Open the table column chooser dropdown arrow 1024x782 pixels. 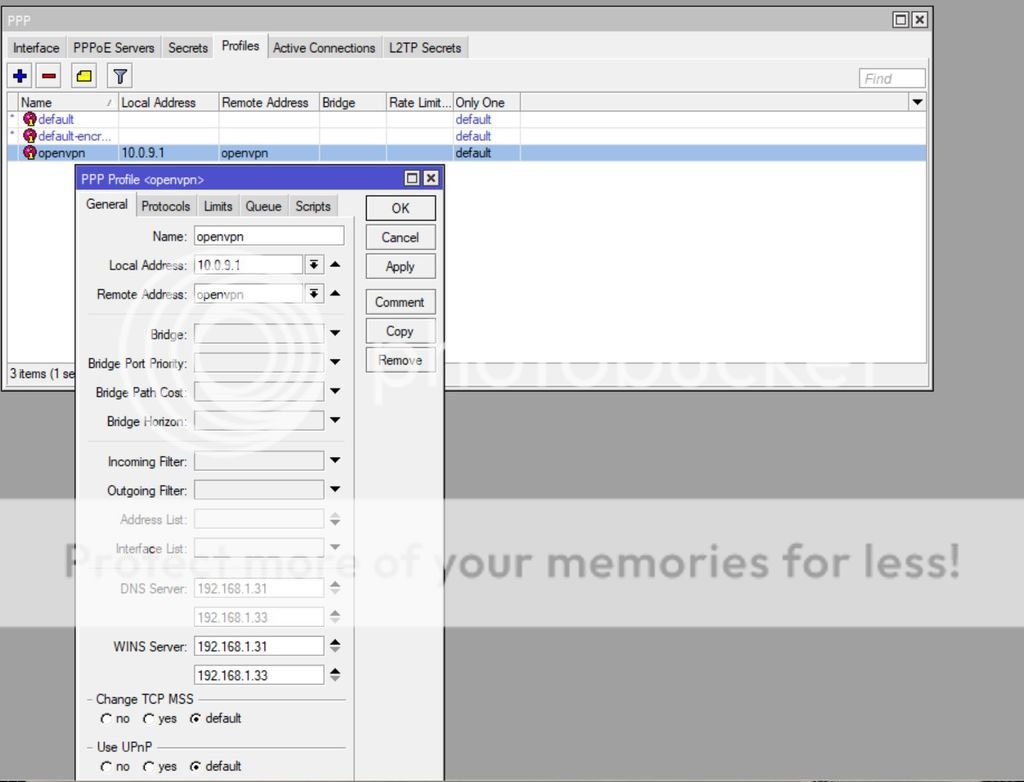(x=917, y=102)
